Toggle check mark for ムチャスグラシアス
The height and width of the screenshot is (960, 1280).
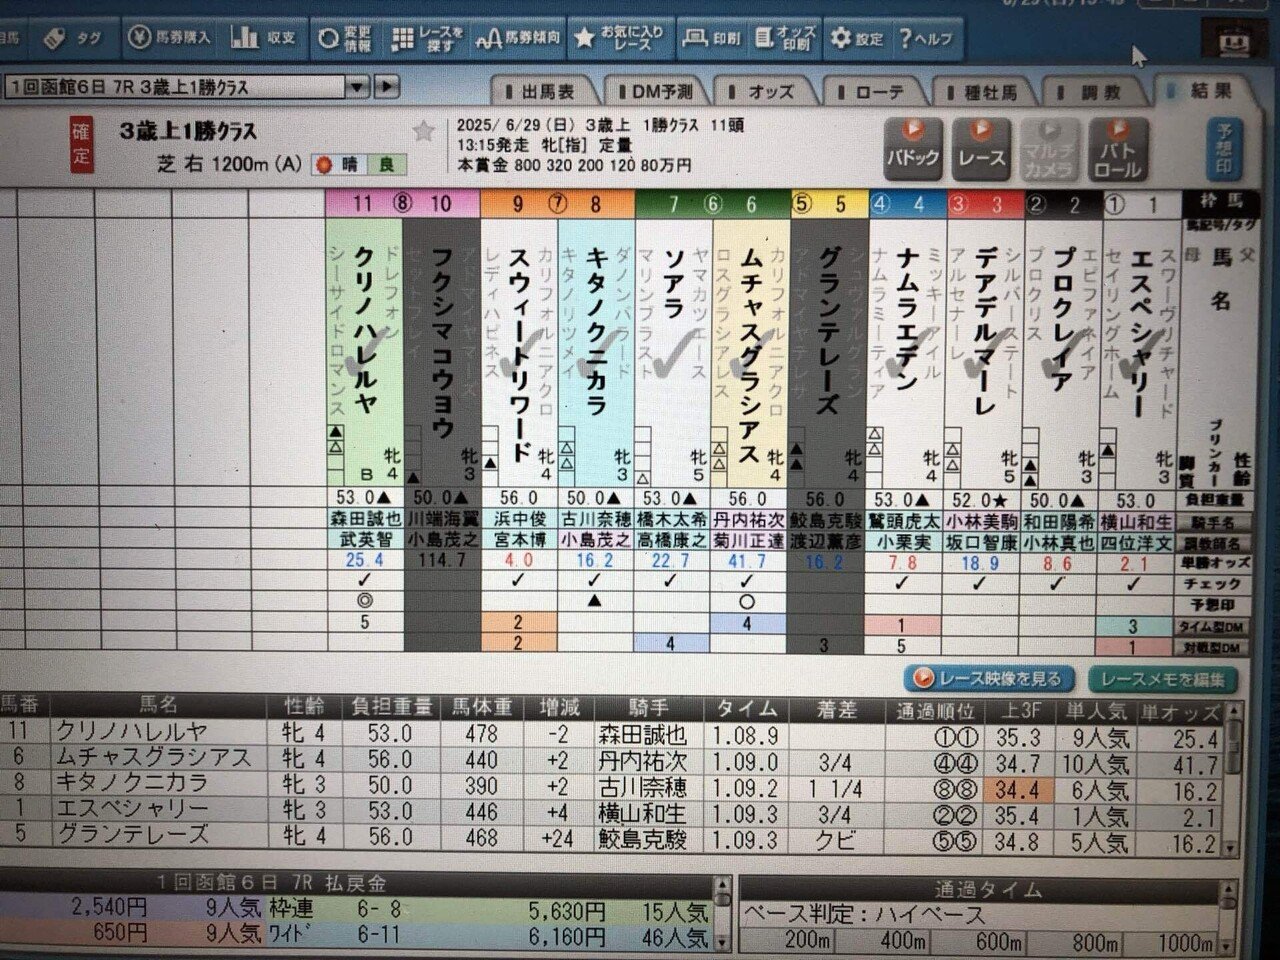click(x=748, y=582)
